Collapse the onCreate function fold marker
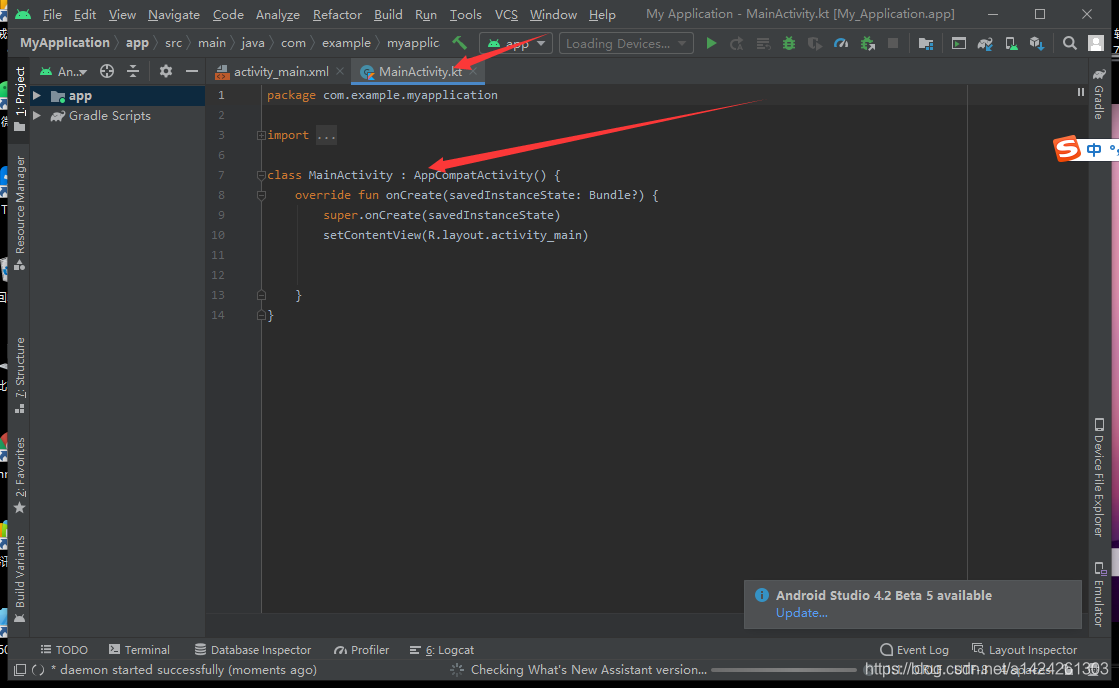The width and height of the screenshot is (1119, 688). pyautogui.click(x=261, y=195)
